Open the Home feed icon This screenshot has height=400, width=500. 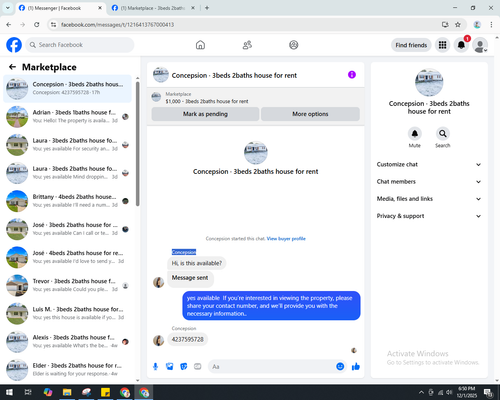(x=200, y=45)
